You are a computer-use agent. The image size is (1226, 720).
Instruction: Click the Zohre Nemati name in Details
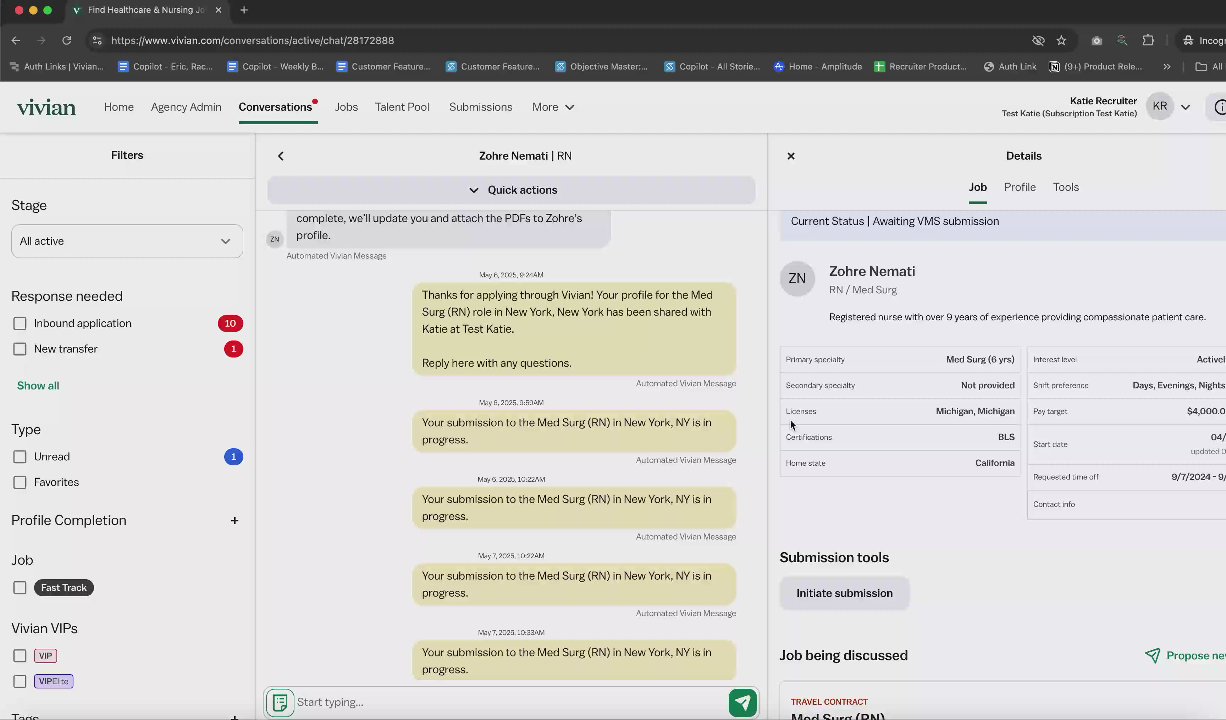point(872,271)
